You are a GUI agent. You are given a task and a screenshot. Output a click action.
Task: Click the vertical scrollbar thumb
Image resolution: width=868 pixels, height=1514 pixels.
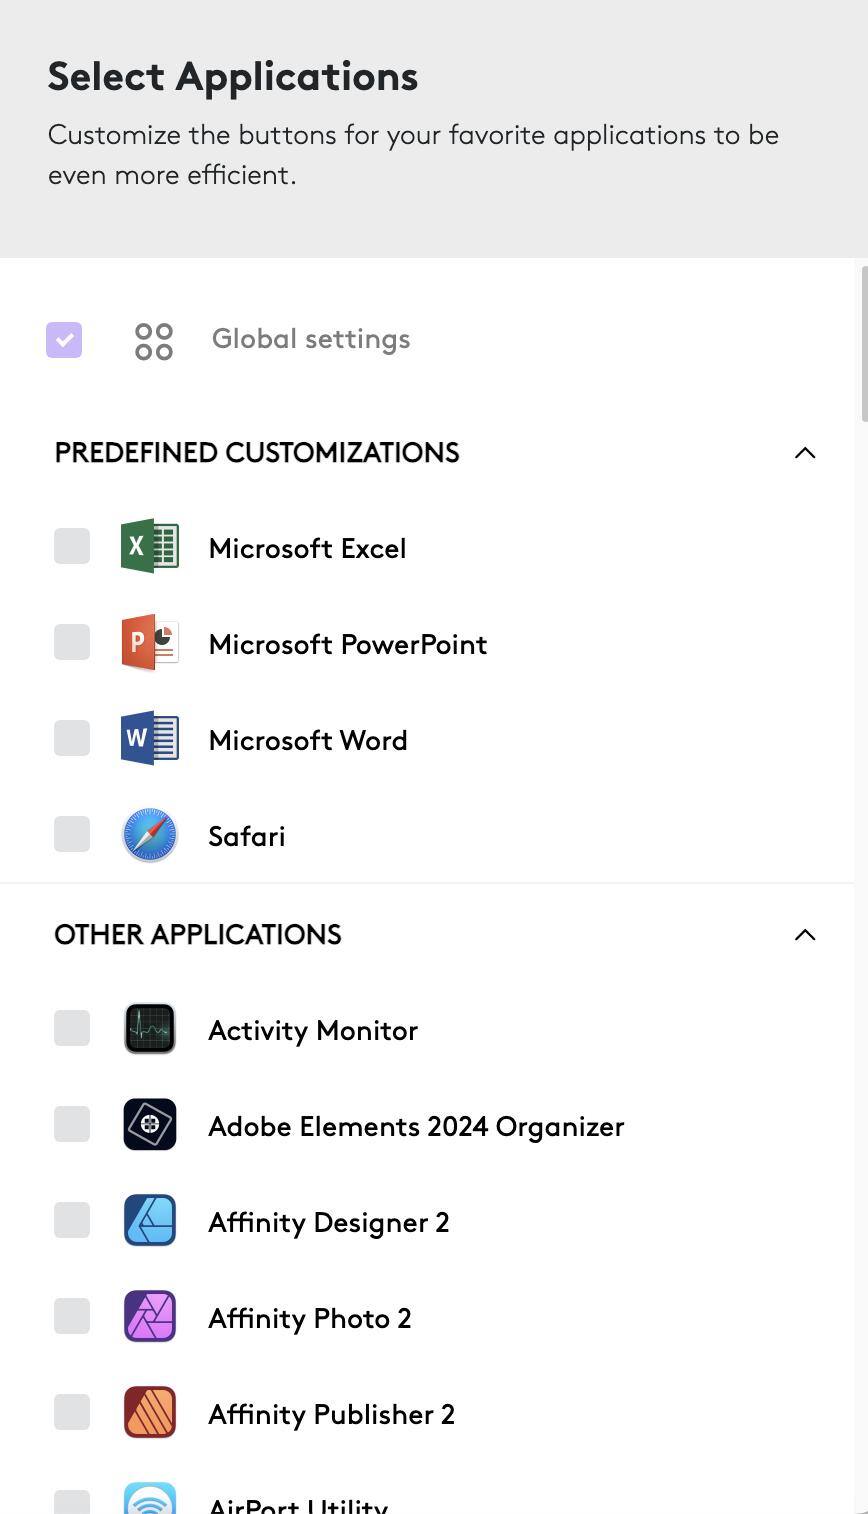pyautogui.click(x=863, y=343)
